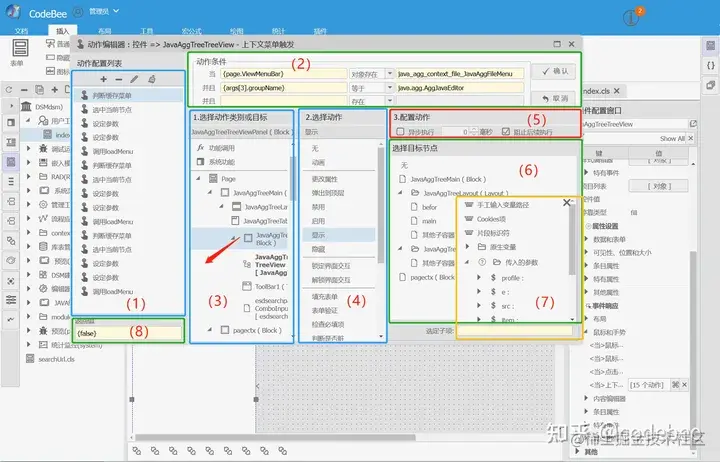Click the 片段标识符 item
Image resolution: width=720 pixels, height=462 pixels.
click(x=487, y=233)
